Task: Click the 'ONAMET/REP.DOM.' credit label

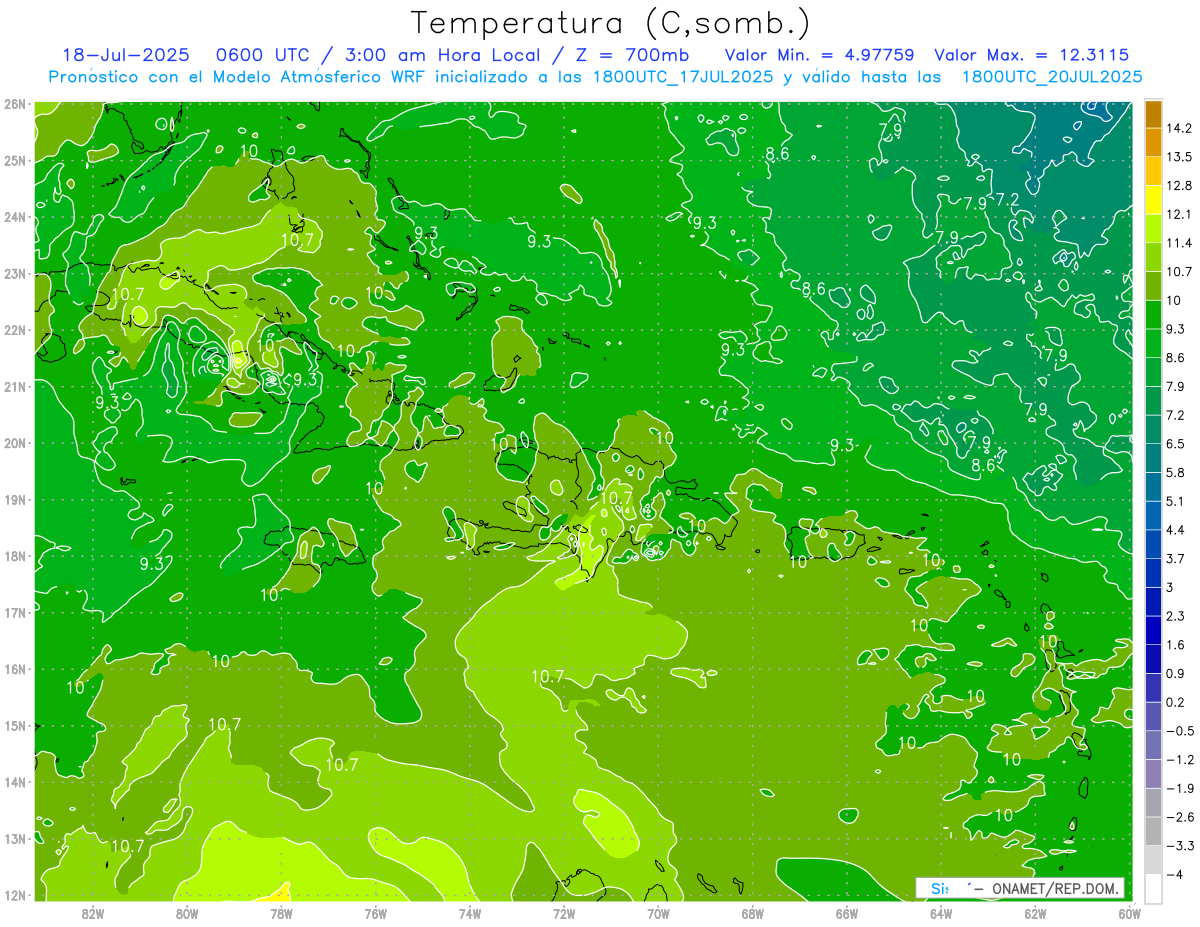Action: point(1057,888)
